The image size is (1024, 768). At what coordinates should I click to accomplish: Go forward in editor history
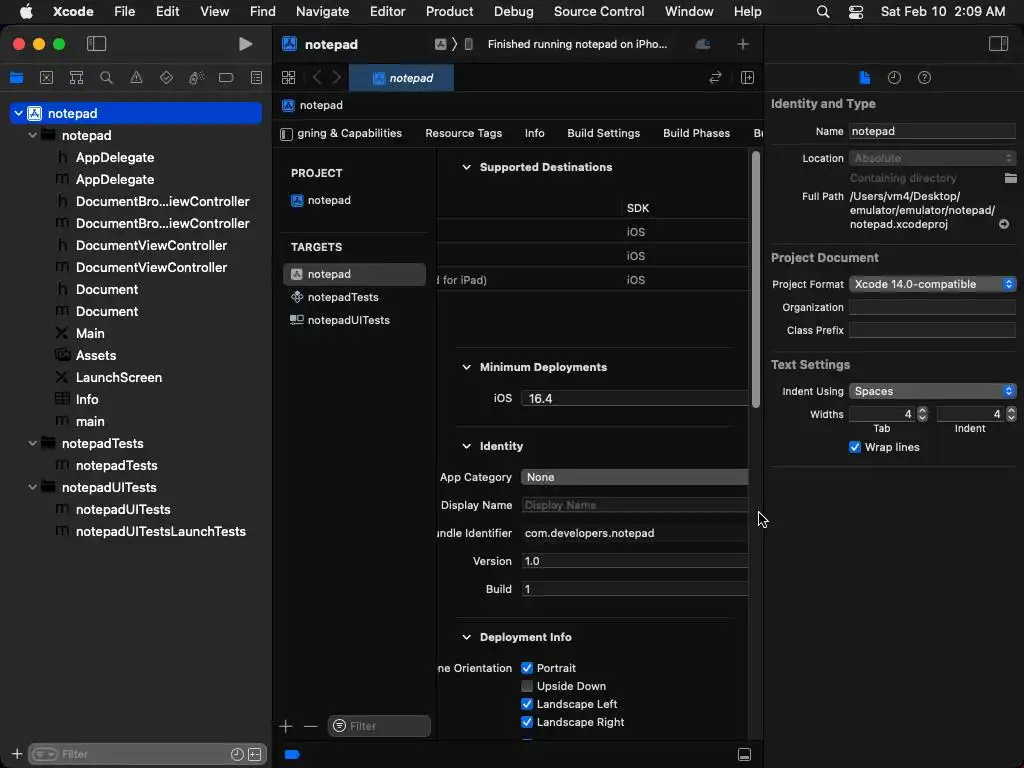[337, 78]
